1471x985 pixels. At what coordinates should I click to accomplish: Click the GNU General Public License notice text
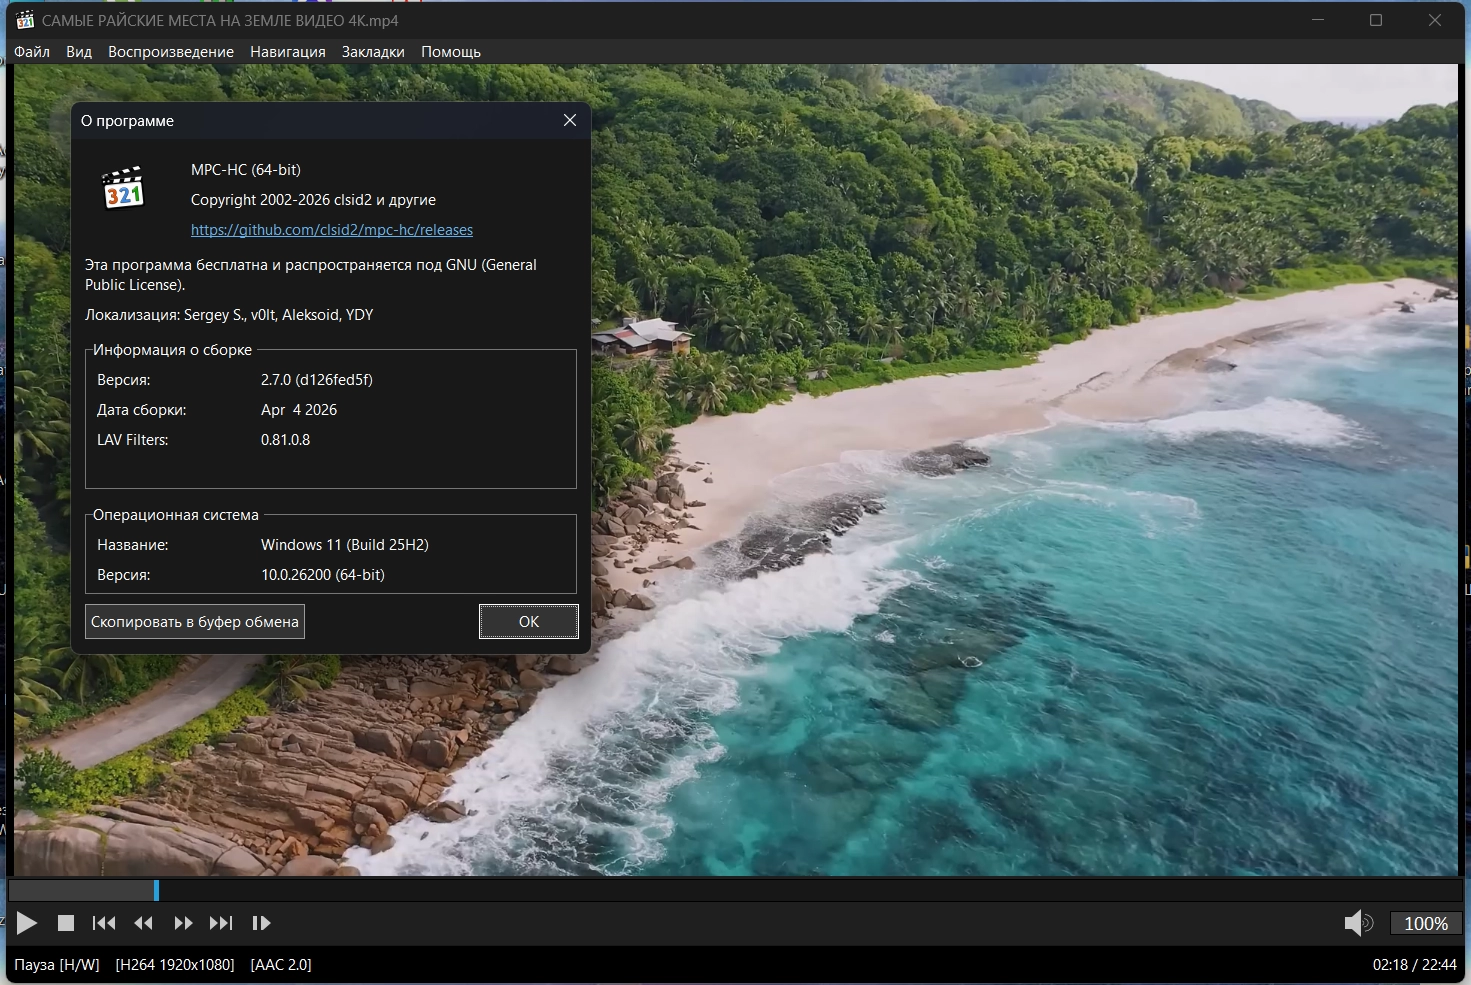click(311, 275)
